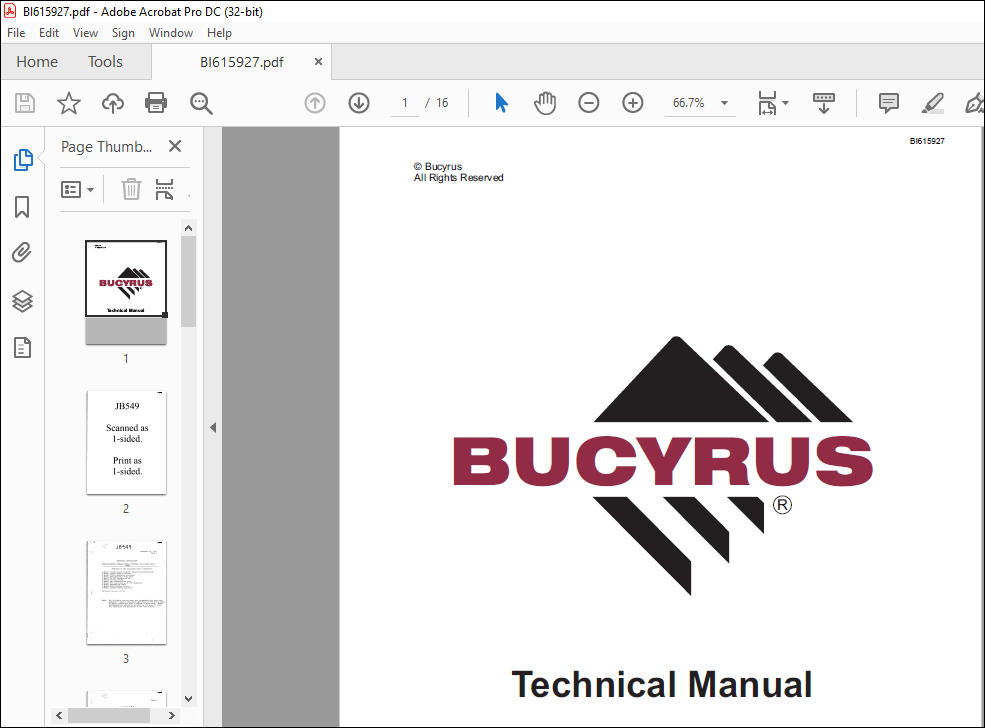
Task: Select the arrow Selection tool
Action: tap(501, 103)
